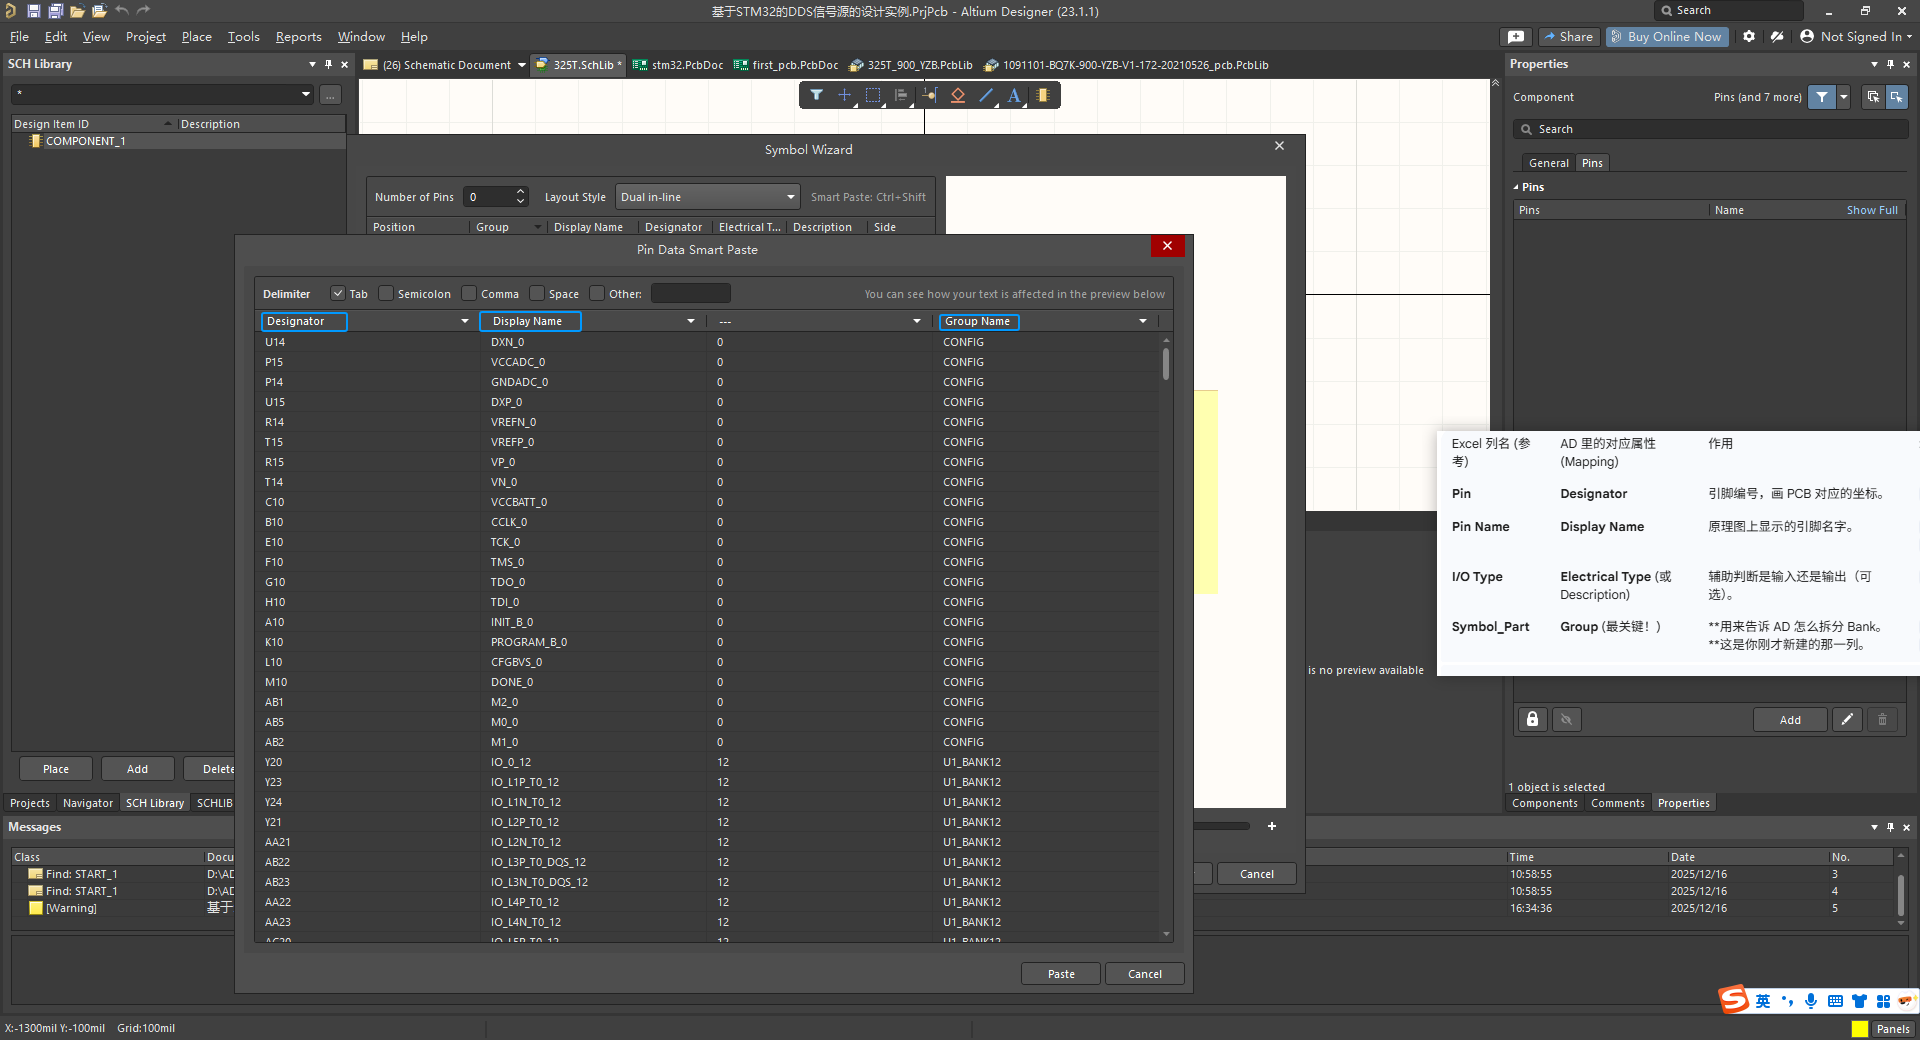Click the Share button
The image size is (1920, 1040).
pyautogui.click(x=1568, y=36)
